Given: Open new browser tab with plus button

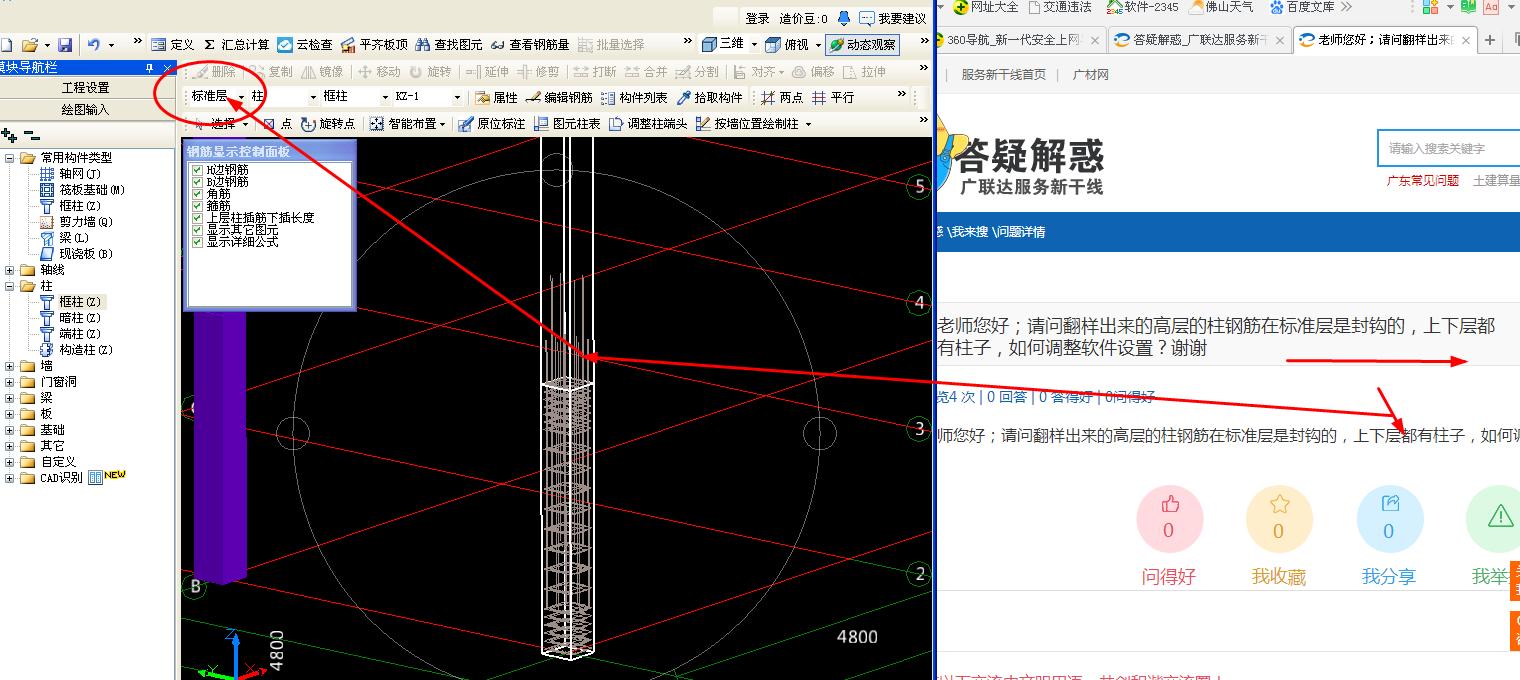Looking at the screenshot, I should pyautogui.click(x=1490, y=40).
